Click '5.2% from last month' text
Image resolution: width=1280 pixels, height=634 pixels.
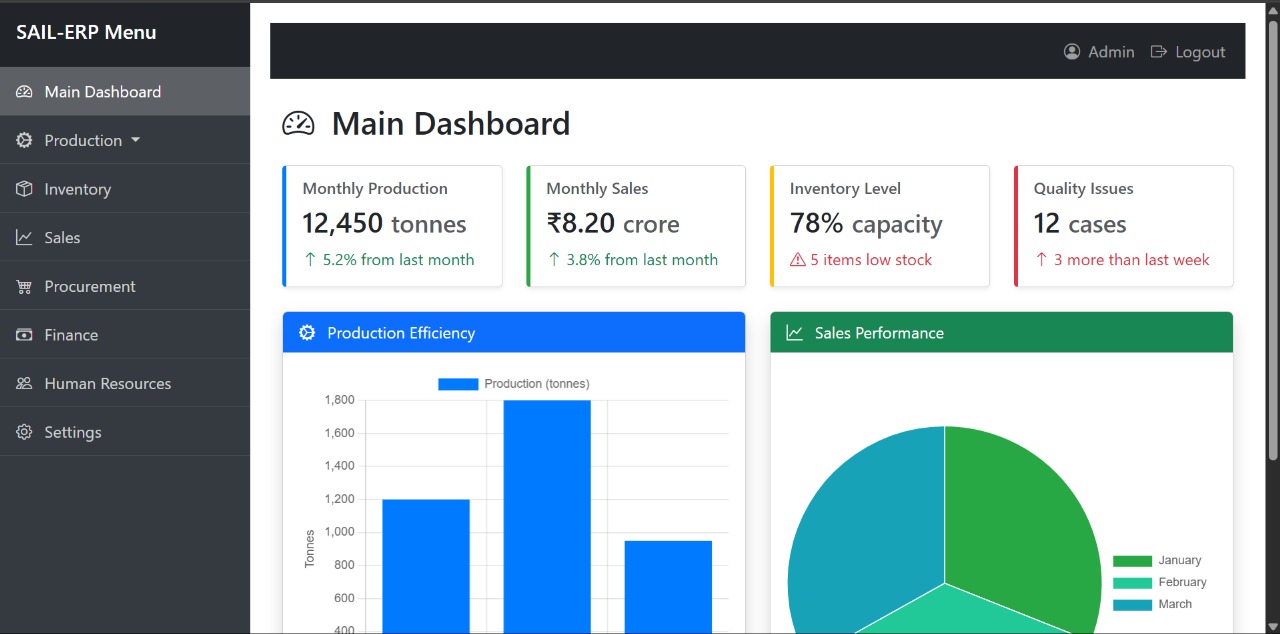click(399, 260)
